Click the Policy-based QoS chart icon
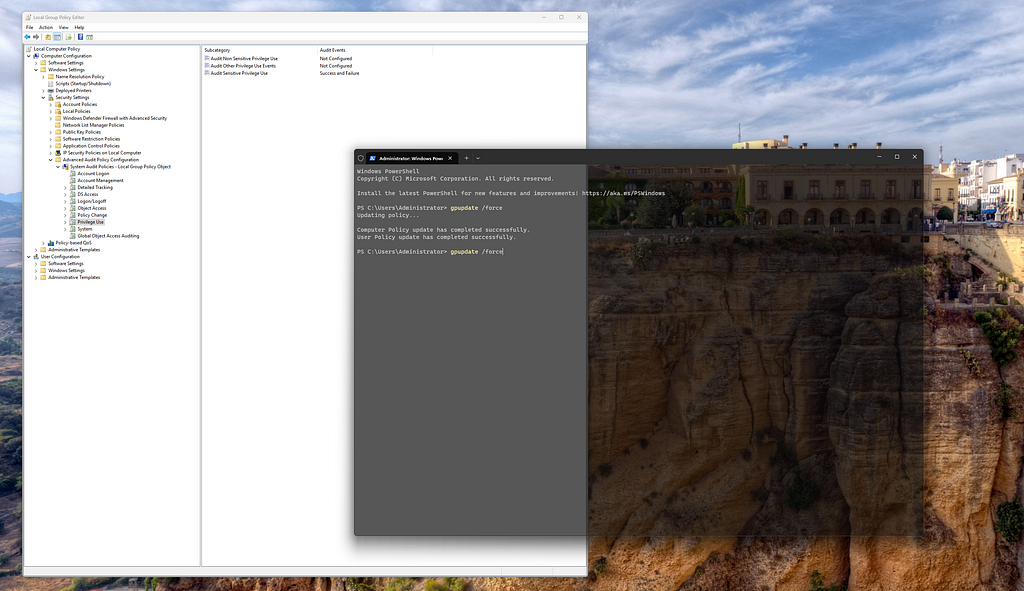The height and width of the screenshot is (591, 1024). pos(51,243)
